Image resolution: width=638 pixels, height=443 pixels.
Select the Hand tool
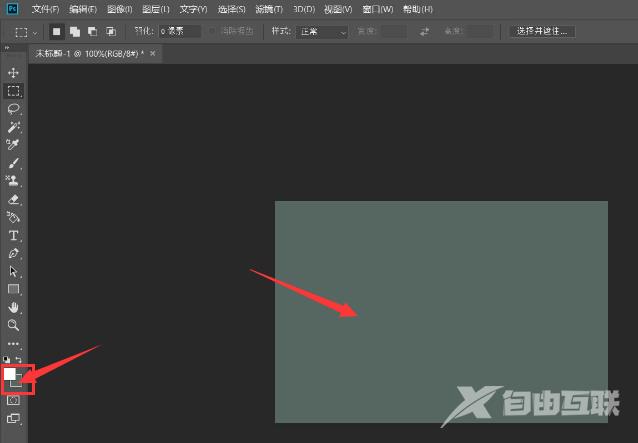13,307
